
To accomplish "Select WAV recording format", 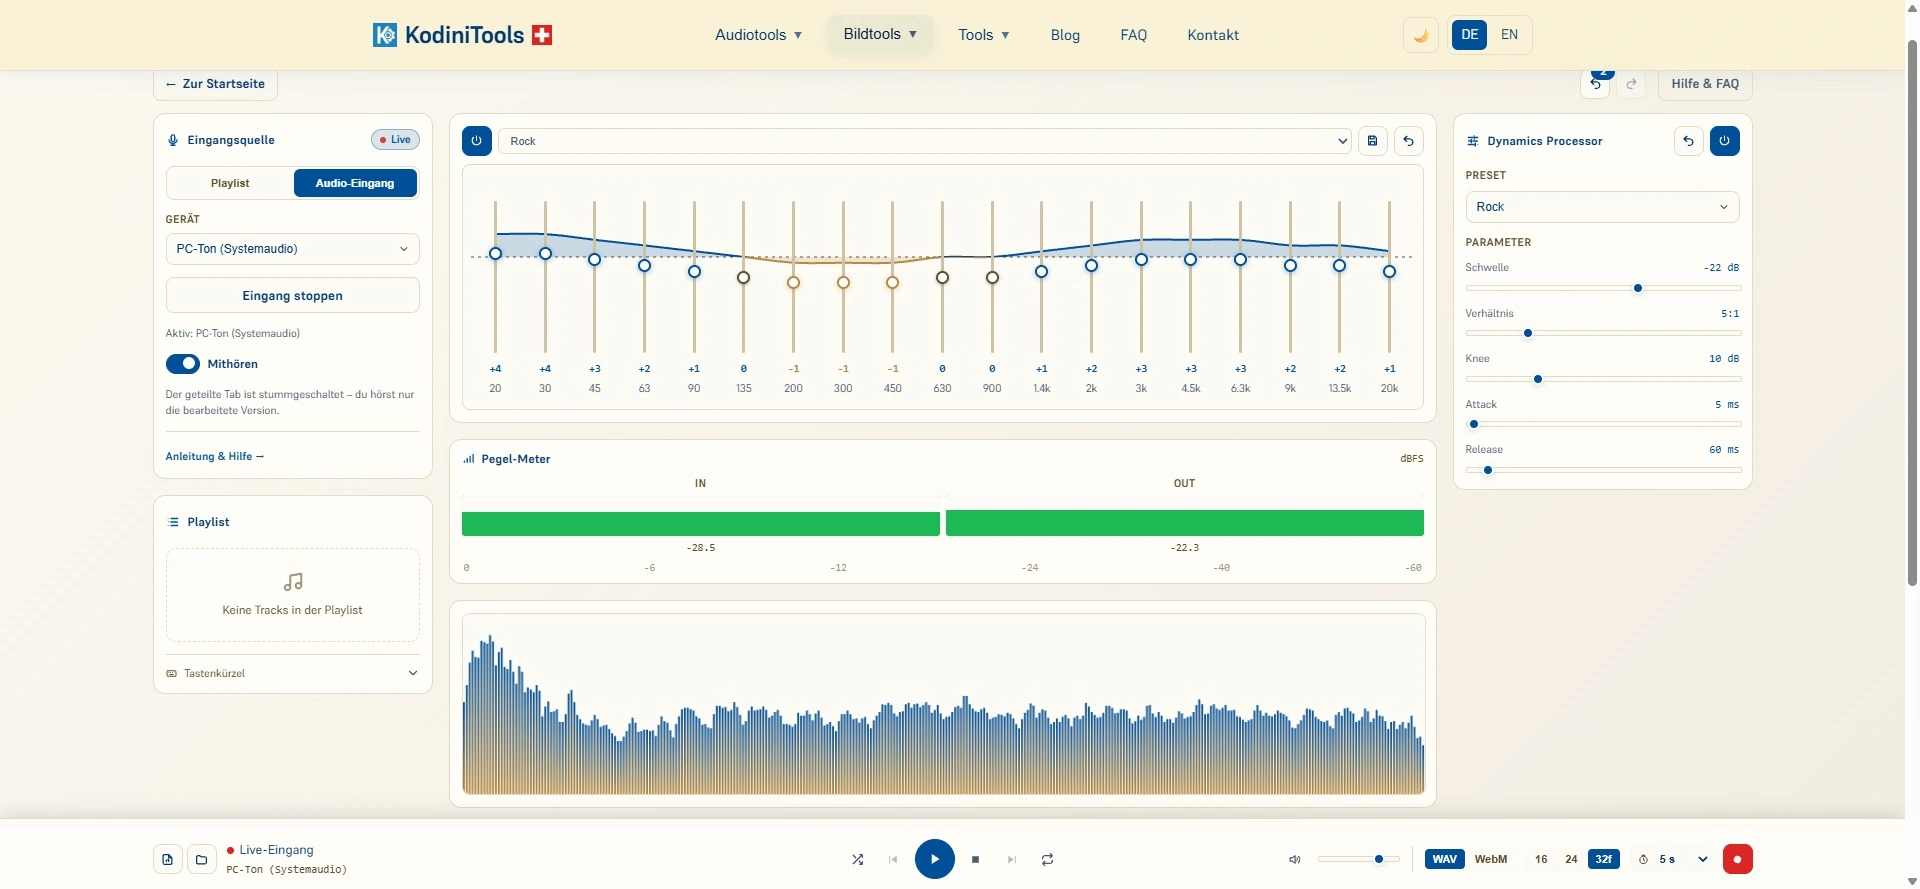I will click(1445, 859).
